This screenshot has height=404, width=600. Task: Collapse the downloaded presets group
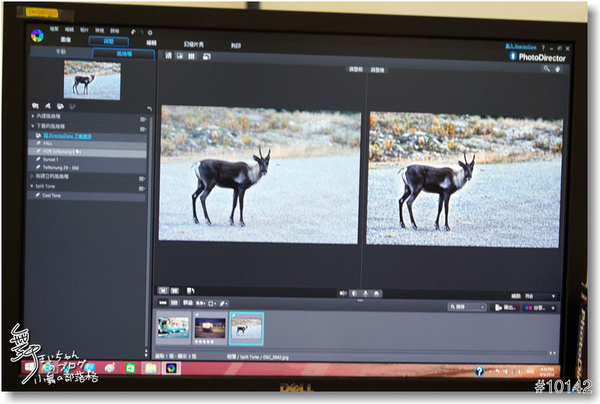point(33,125)
